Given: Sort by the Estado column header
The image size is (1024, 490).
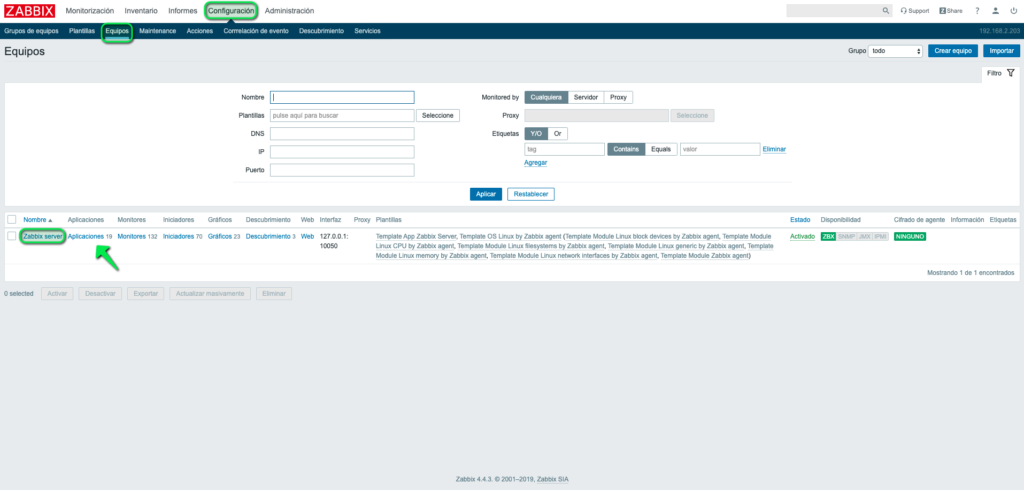Looking at the screenshot, I should [x=799, y=220].
